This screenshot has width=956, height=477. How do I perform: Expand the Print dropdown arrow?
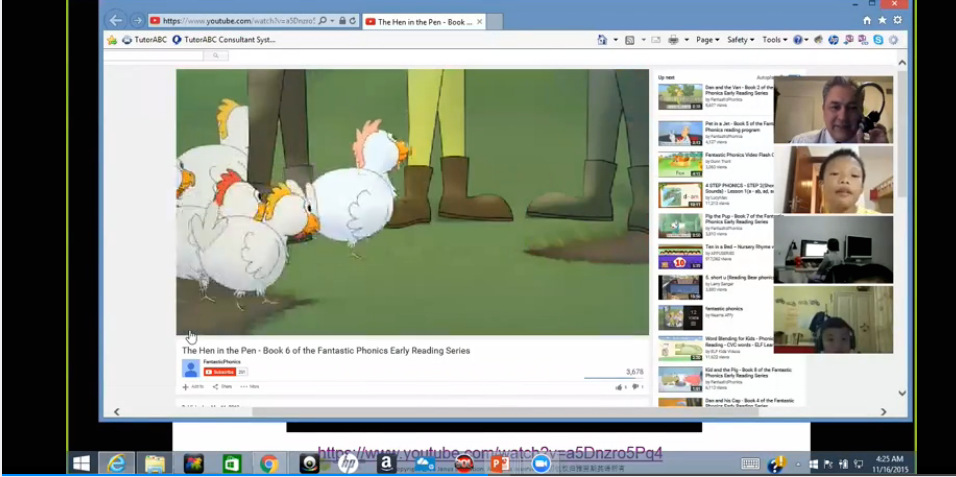click(x=687, y=40)
